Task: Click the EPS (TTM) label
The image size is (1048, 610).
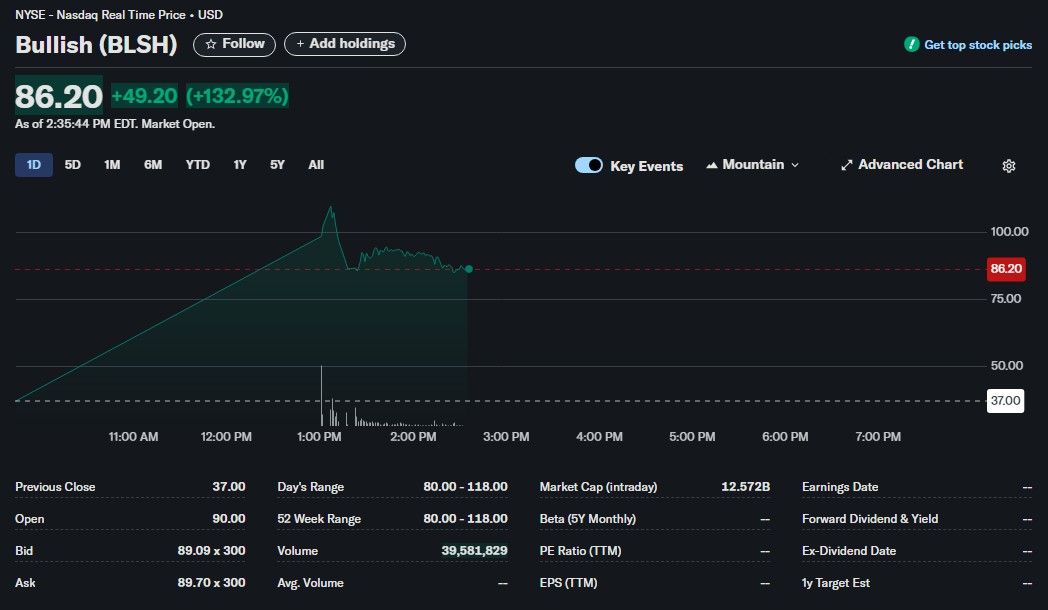Action: (x=568, y=583)
